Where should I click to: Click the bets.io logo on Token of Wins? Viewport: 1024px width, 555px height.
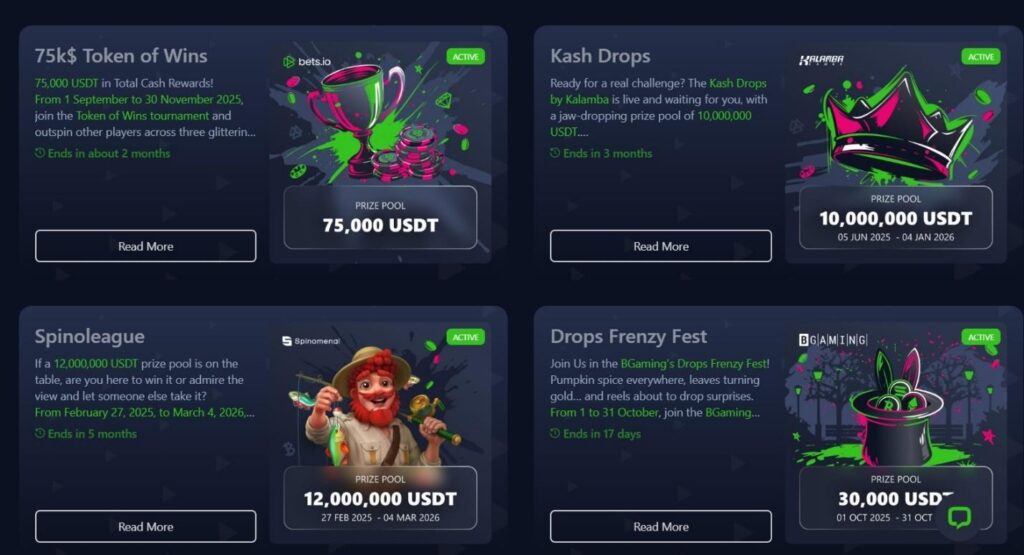306,61
